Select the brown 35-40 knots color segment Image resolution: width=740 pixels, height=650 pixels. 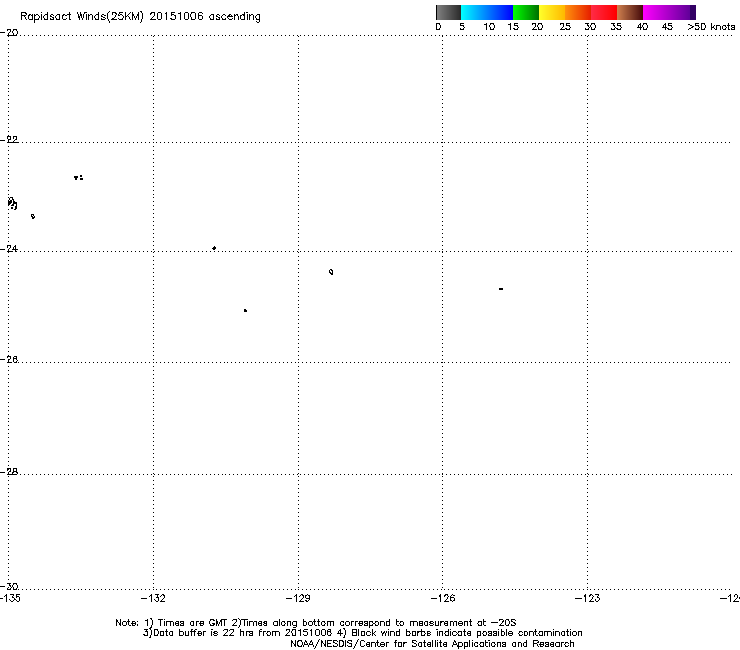(x=630, y=12)
